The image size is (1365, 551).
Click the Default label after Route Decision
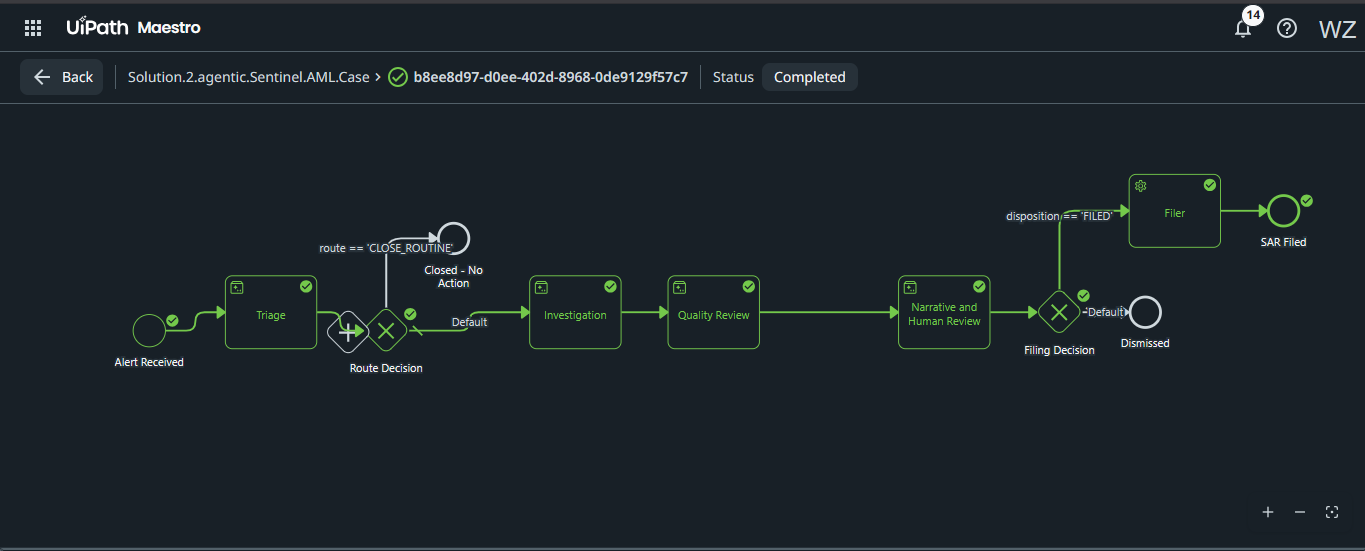click(470, 322)
